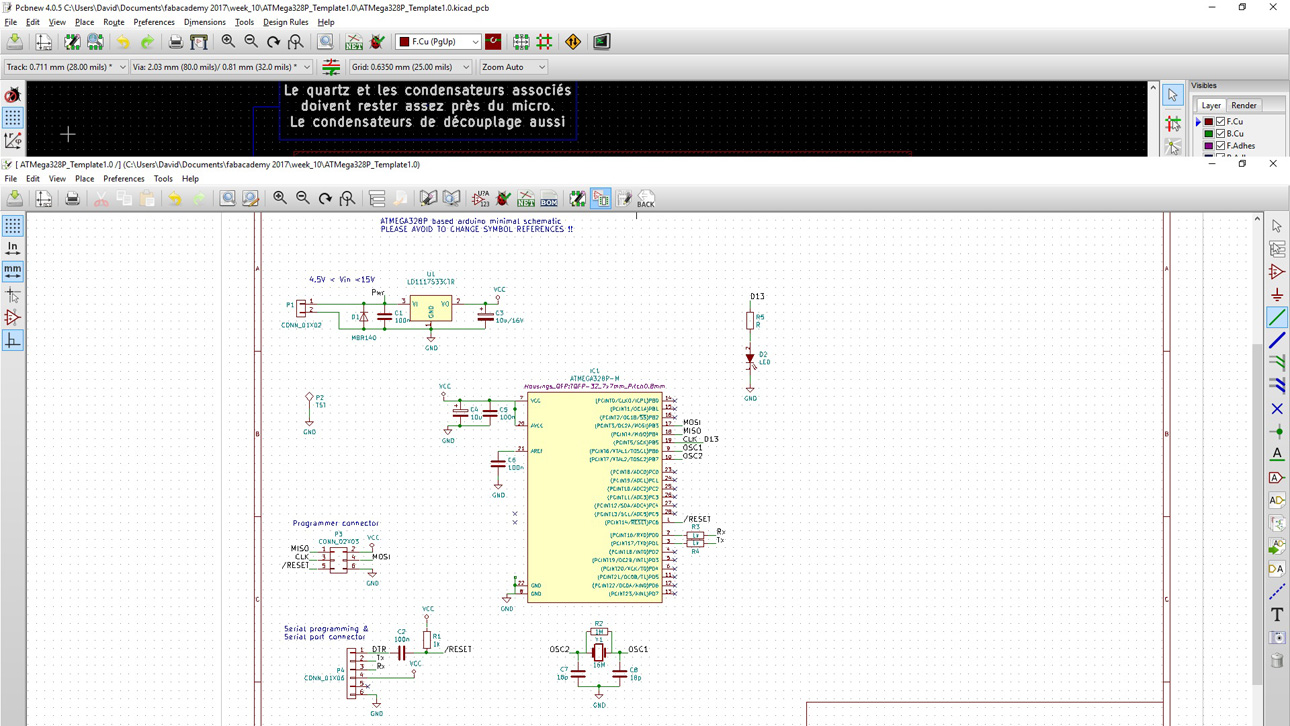Viewport: 1290px width, 726px height.
Task: Select the place wire tool in Eeschema
Action: point(1277,318)
